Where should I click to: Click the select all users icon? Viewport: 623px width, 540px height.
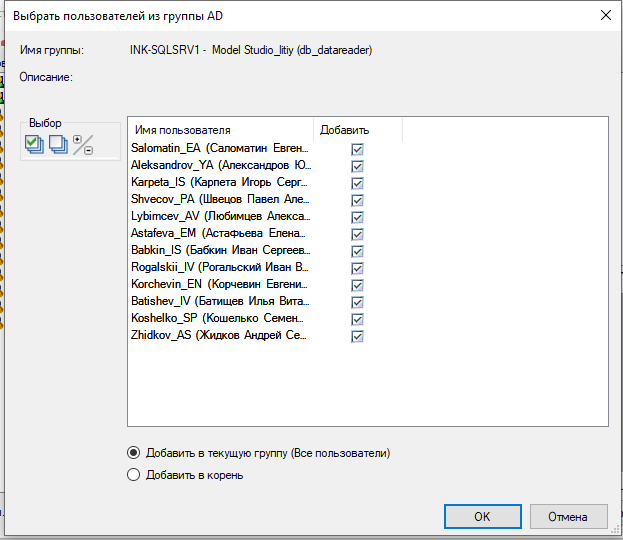click(x=34, y=144)
